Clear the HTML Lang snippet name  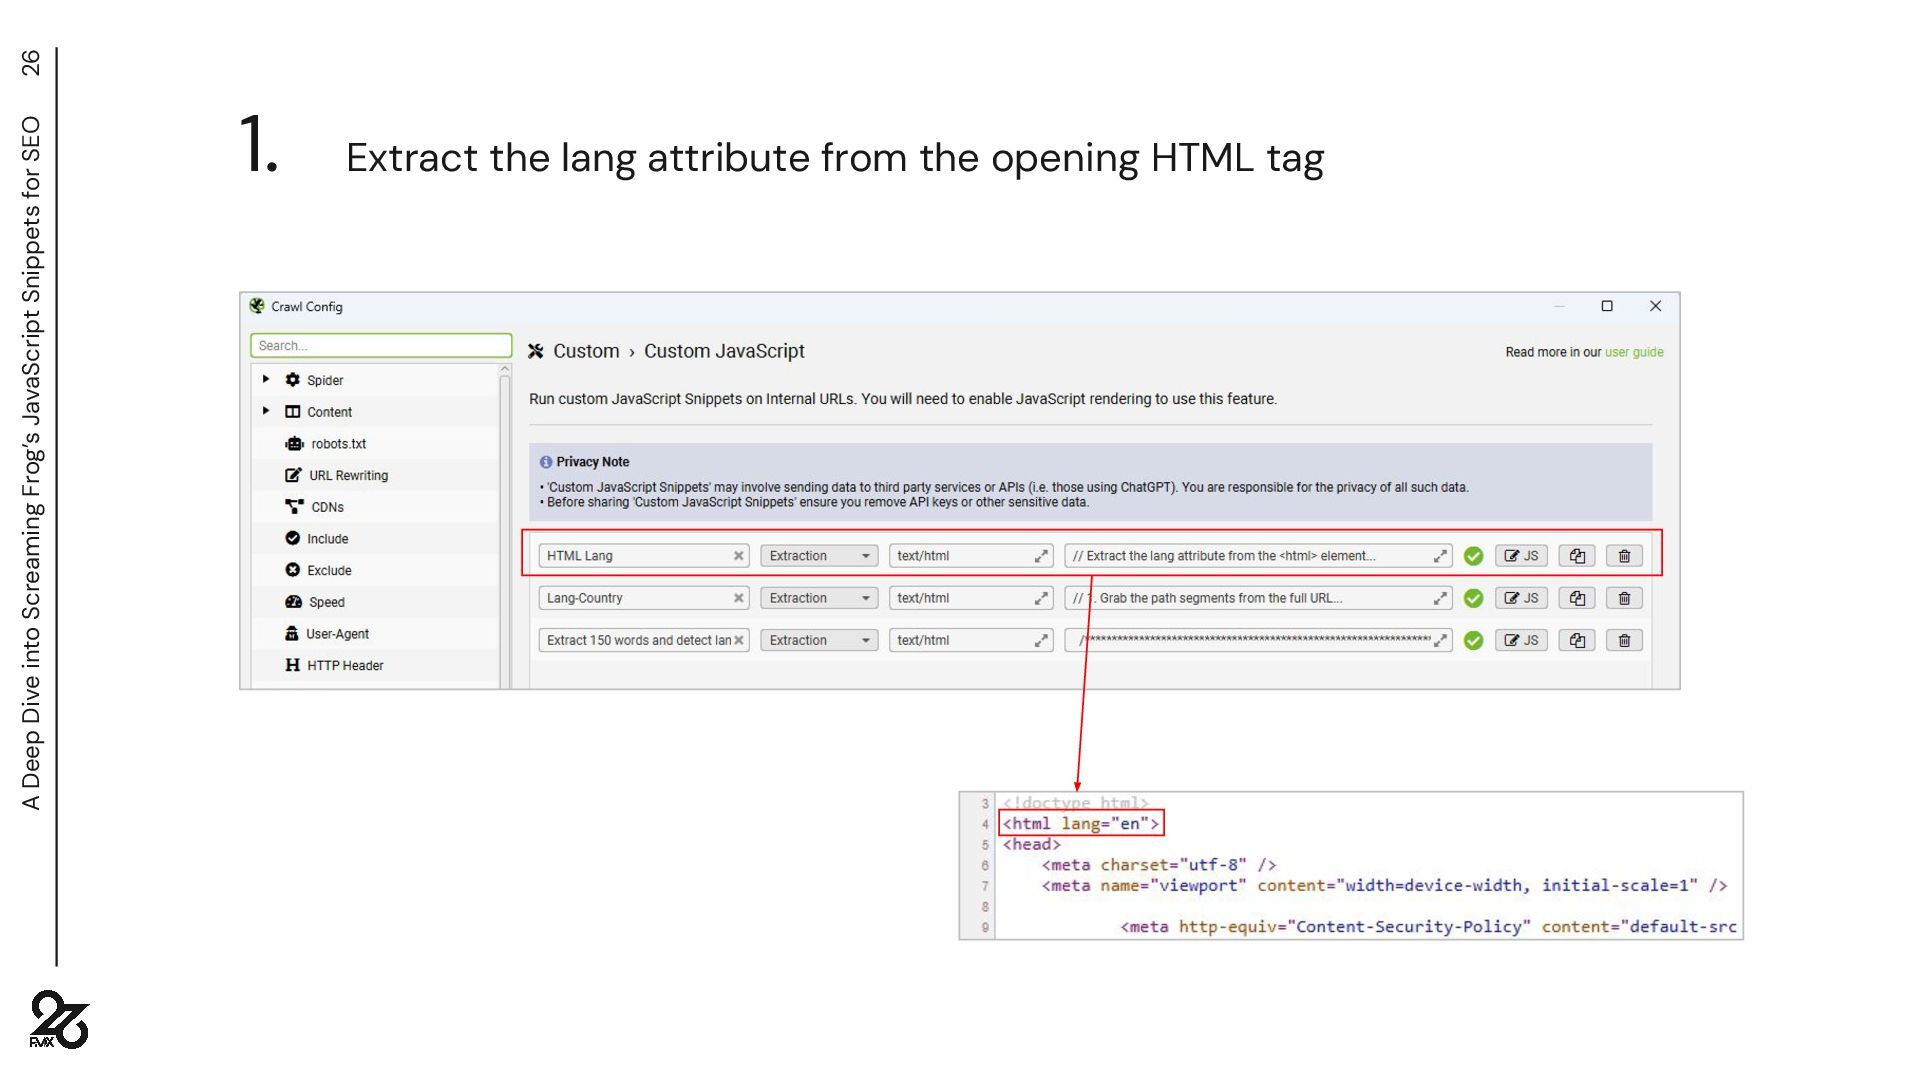point(739,556)
